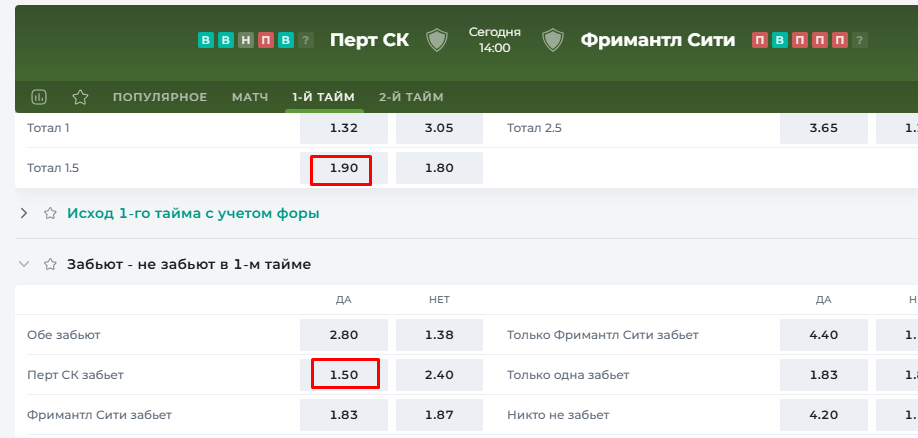This screenshot has width=918, height=438.
Task: Select Тотал 1.5 odds 1.90
Action: pos(344,168)
